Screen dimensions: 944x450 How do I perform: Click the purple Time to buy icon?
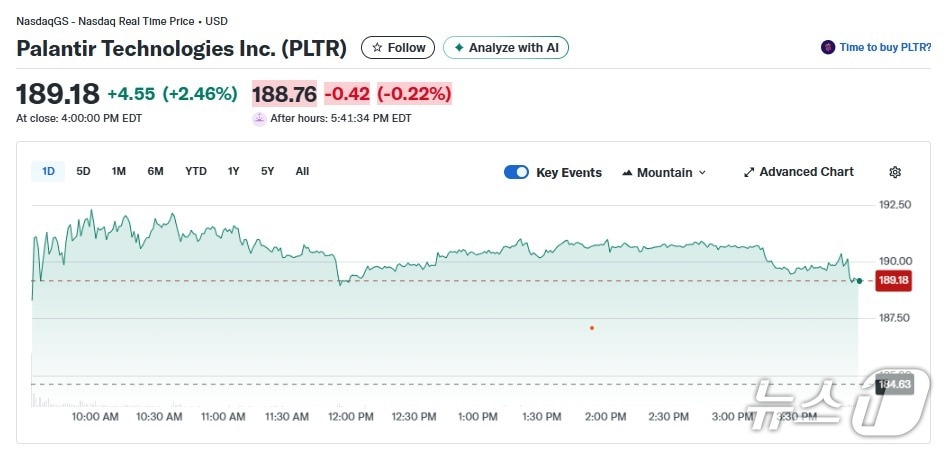tap(827, 47)
